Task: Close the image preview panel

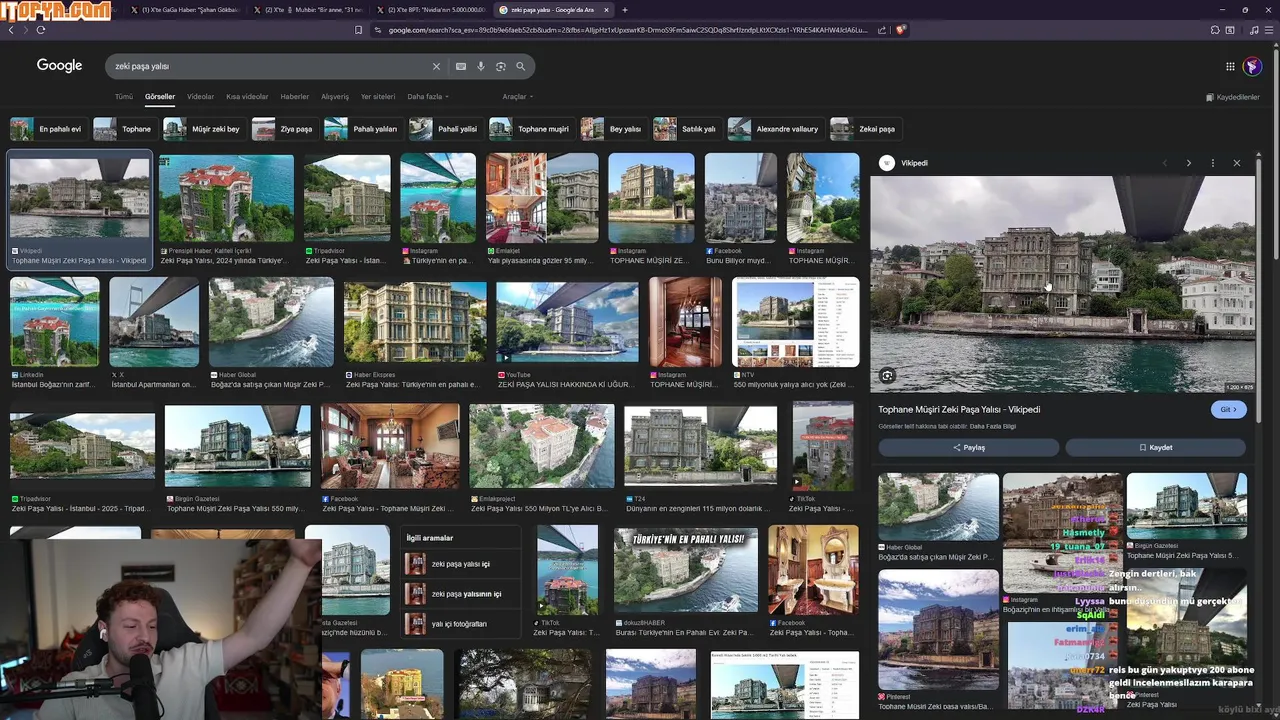Action: (1236, 163)
